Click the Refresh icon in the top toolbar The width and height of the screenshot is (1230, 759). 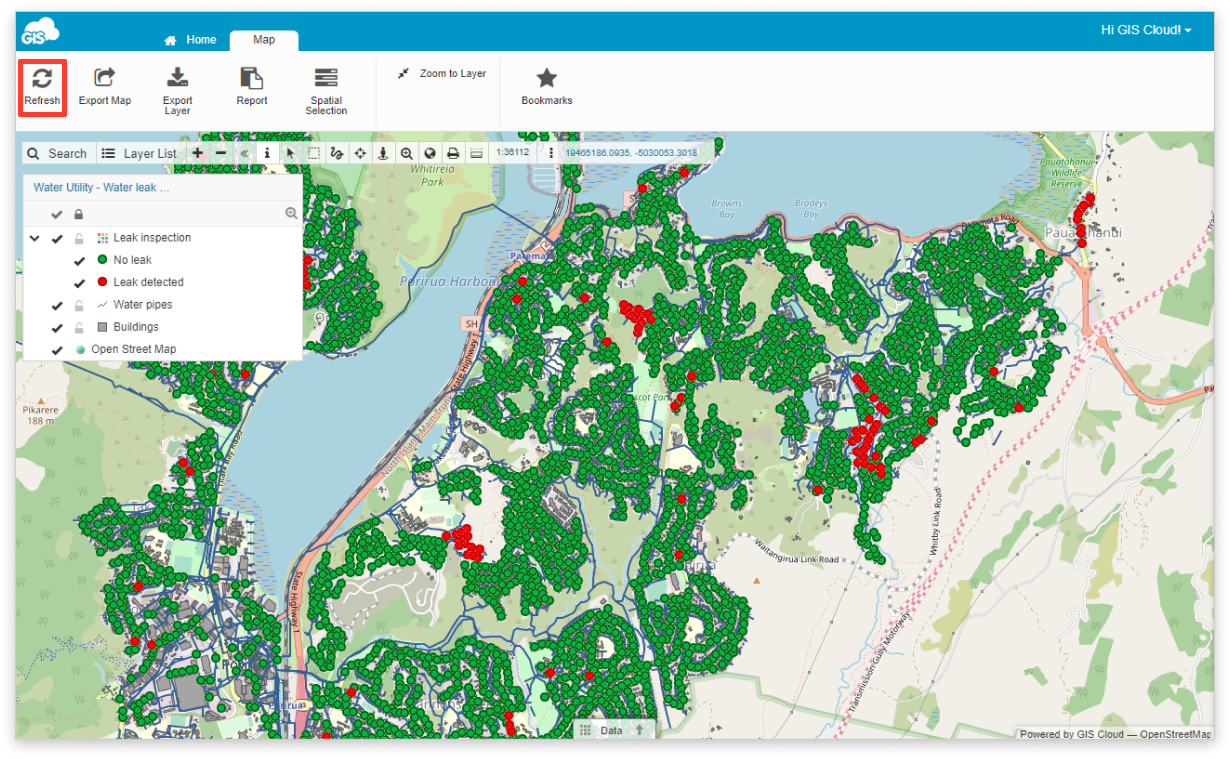tap(42, 87)
